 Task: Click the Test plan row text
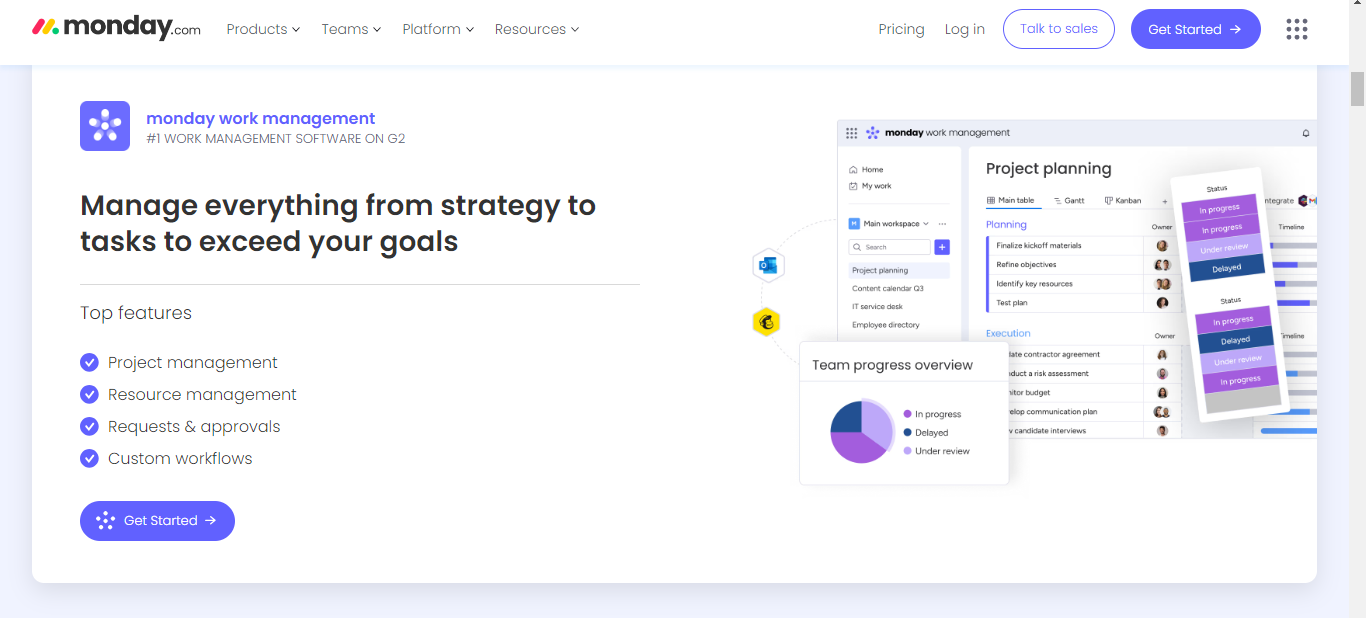[1011, 303]
